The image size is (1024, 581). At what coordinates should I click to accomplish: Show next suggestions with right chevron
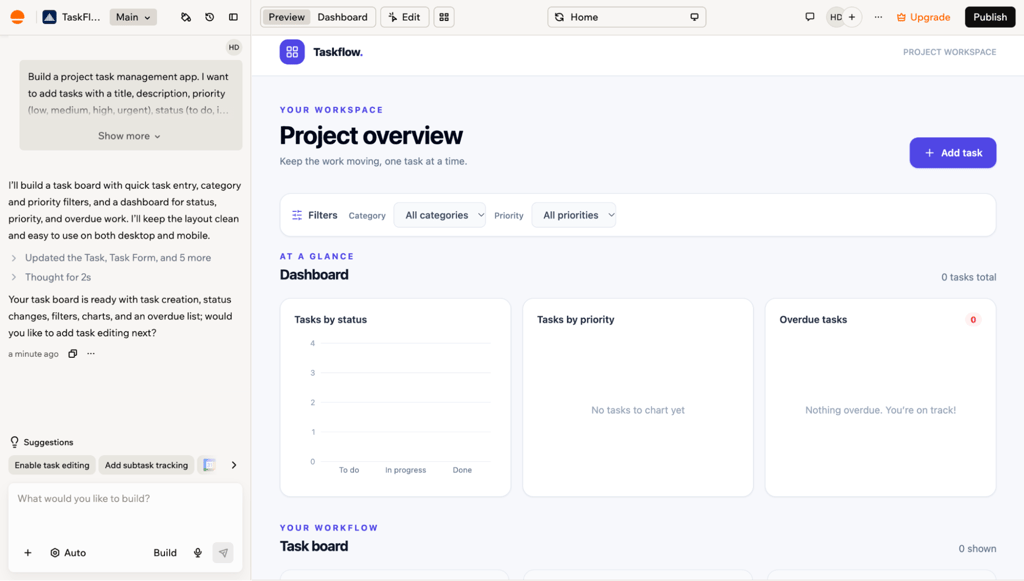(x=234, y=465)
